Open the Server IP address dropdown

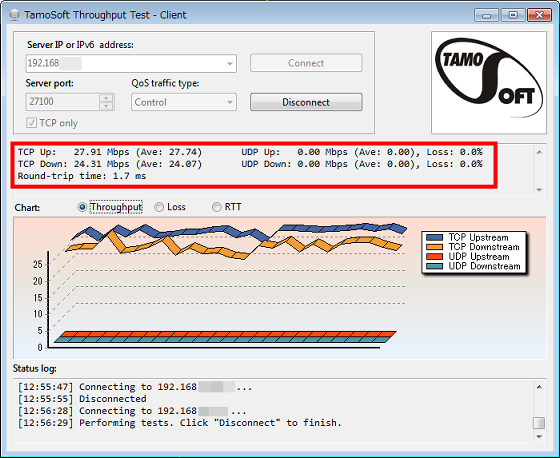230,64
